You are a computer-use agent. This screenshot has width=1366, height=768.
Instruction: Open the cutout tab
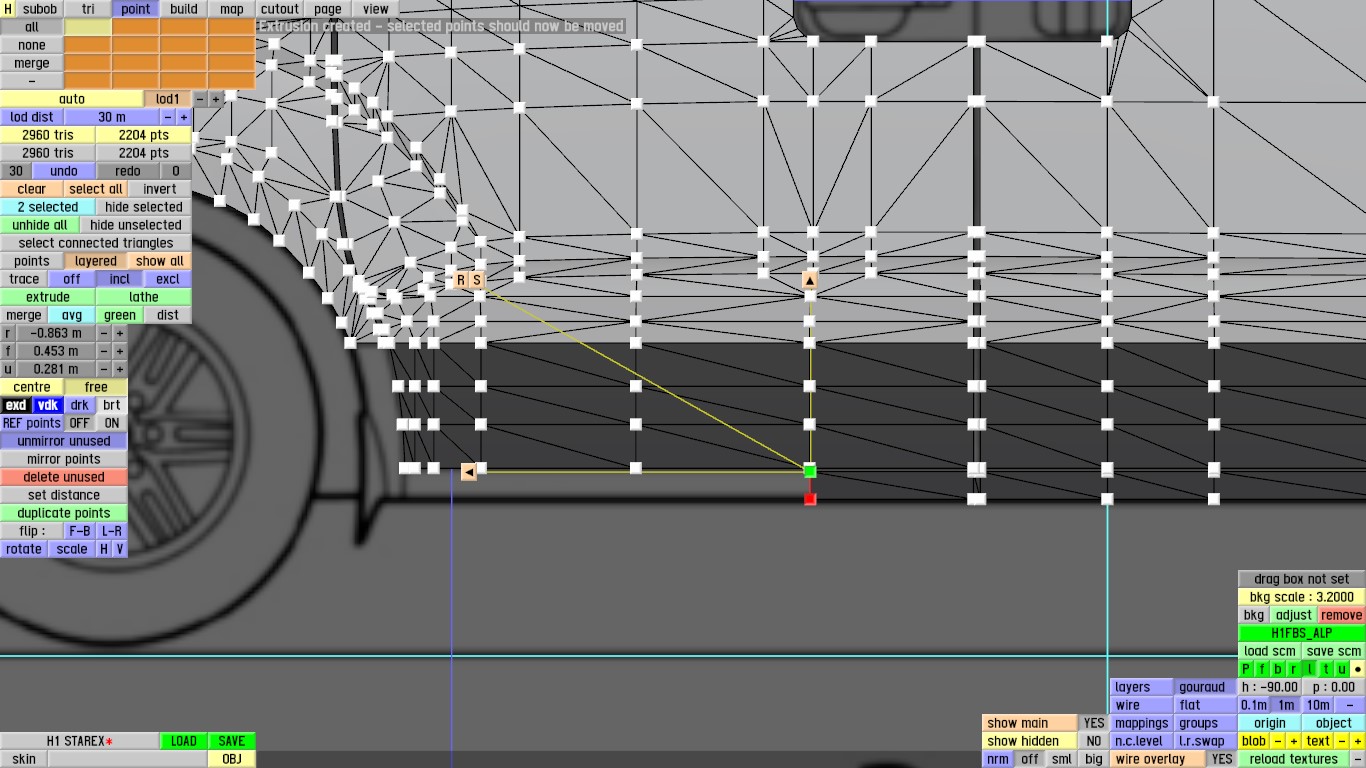[x=280, y=9]
